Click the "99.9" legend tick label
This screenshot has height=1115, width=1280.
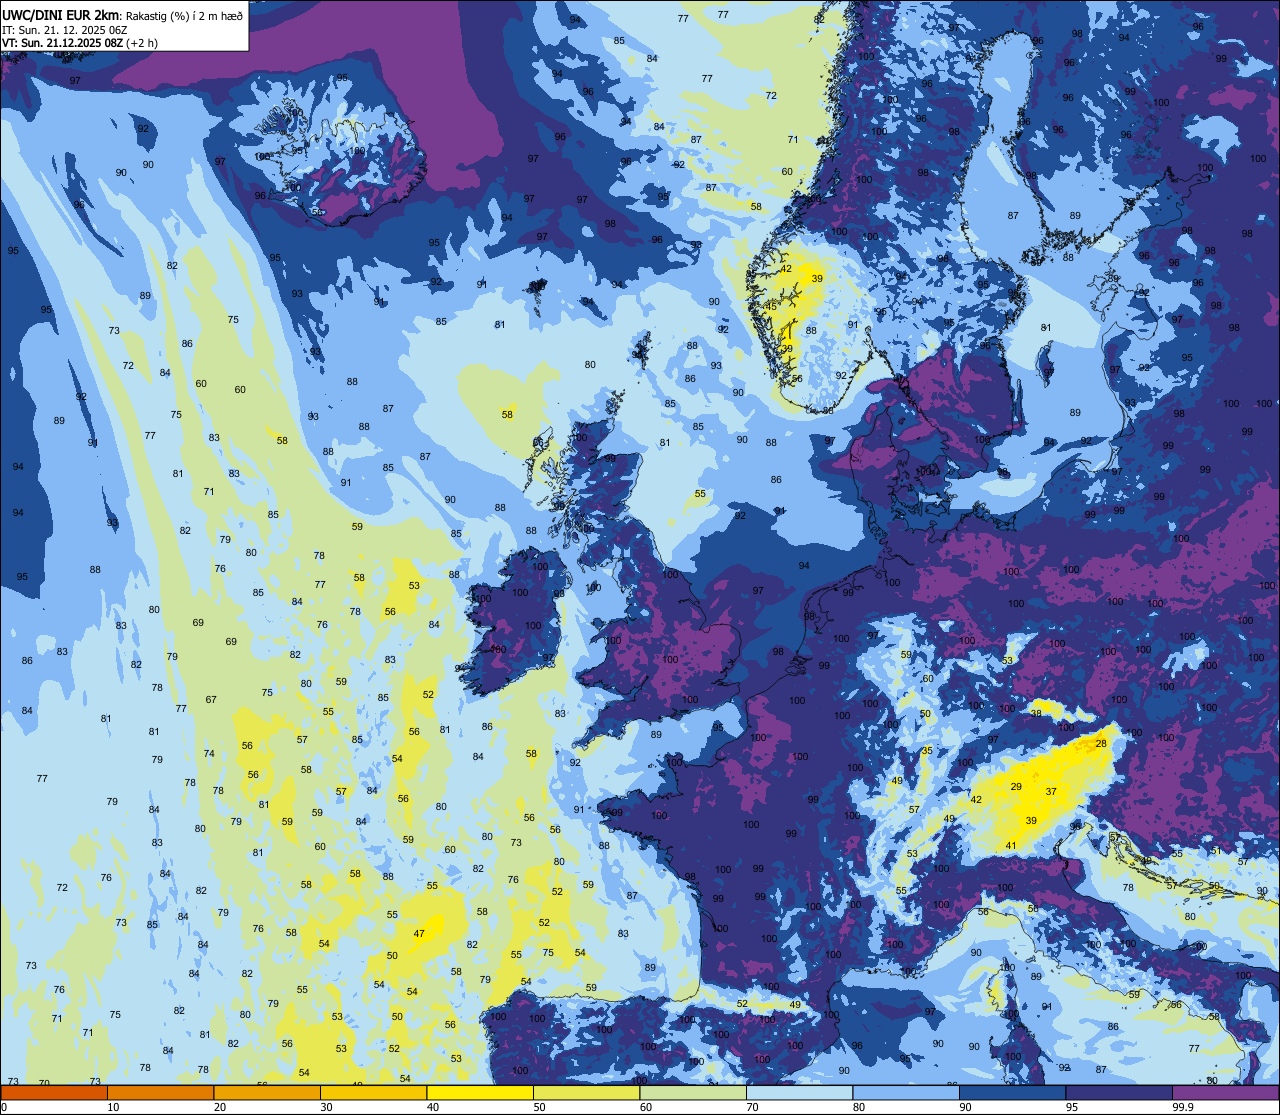(1184, 1107)
